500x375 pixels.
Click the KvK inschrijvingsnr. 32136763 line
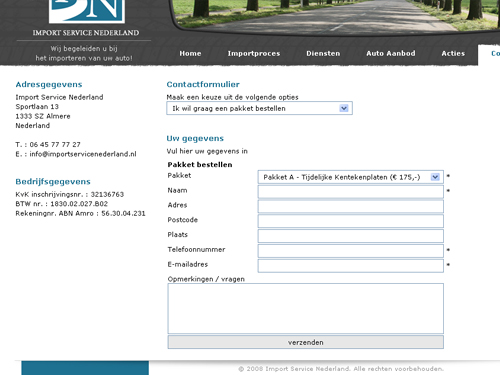point(70,194)
